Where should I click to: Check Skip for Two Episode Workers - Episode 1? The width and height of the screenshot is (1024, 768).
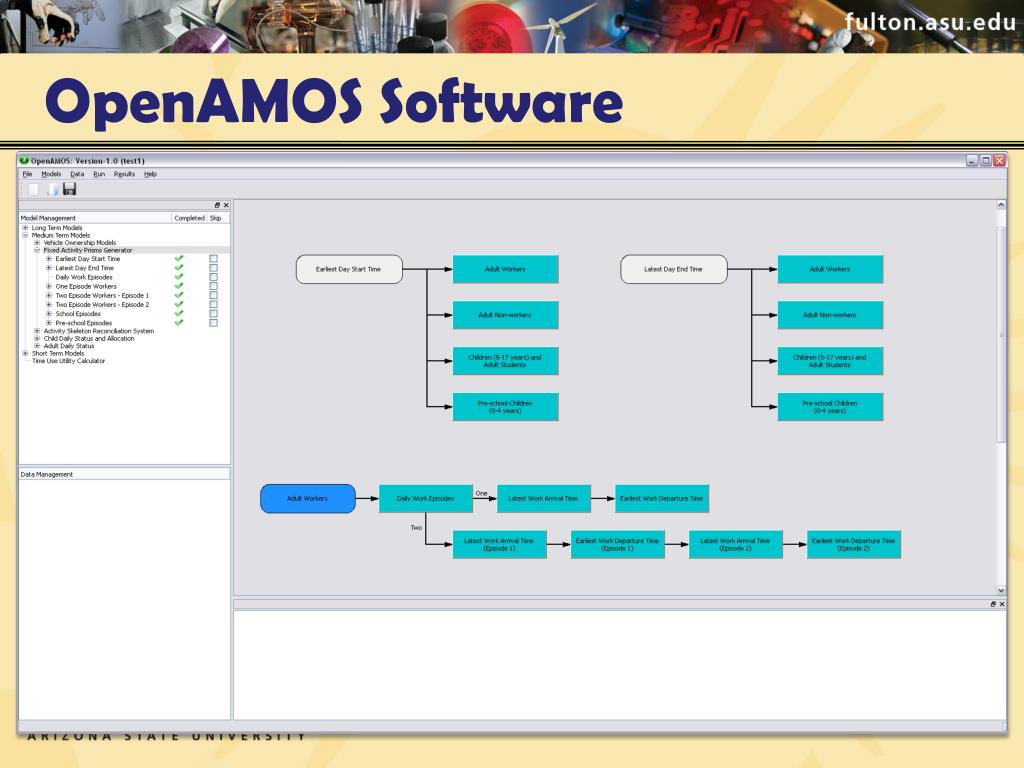tap(214, 295)
